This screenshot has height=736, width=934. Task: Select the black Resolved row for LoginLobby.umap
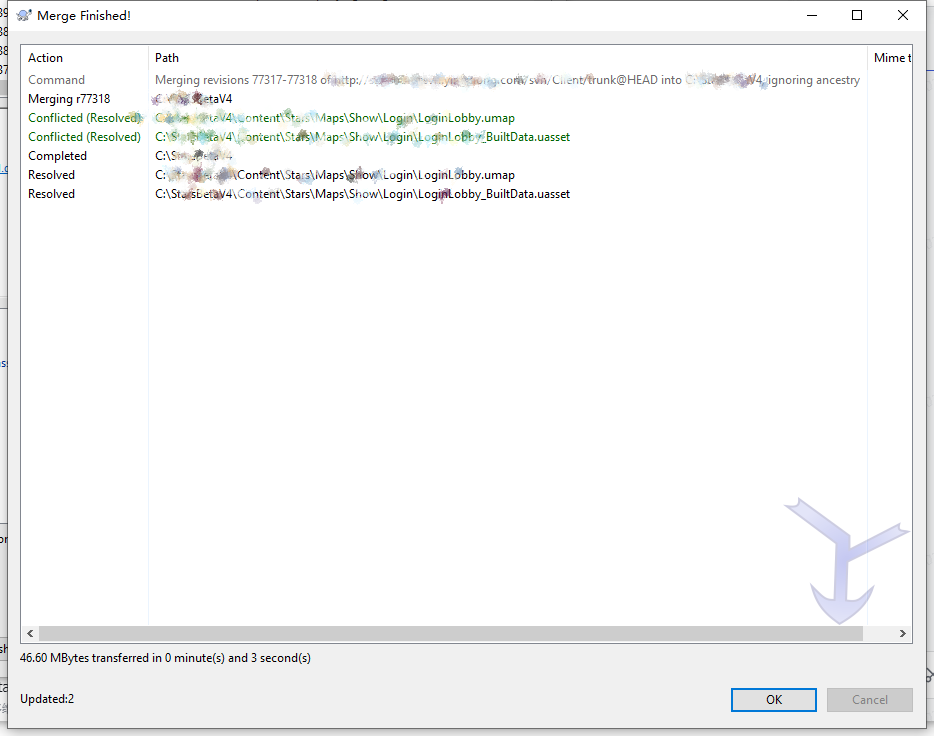[x=52, y=175]
